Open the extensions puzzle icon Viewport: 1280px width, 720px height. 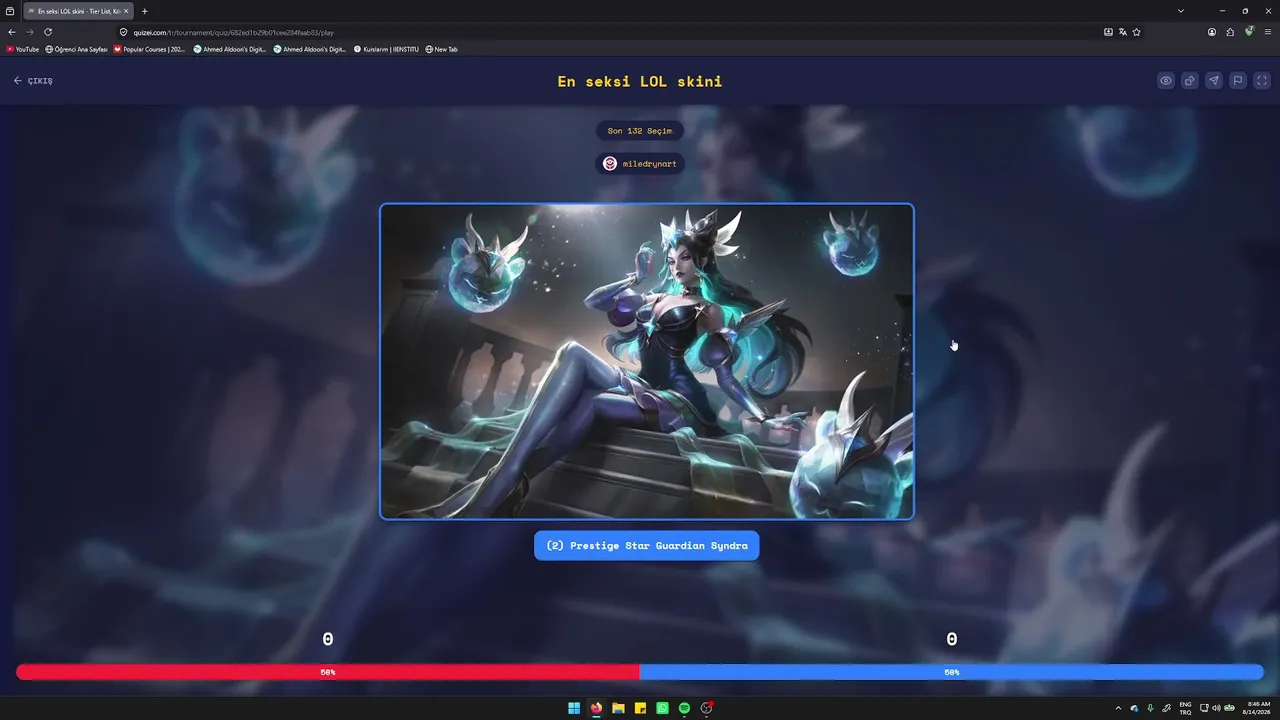click(x=1230, y=32)
